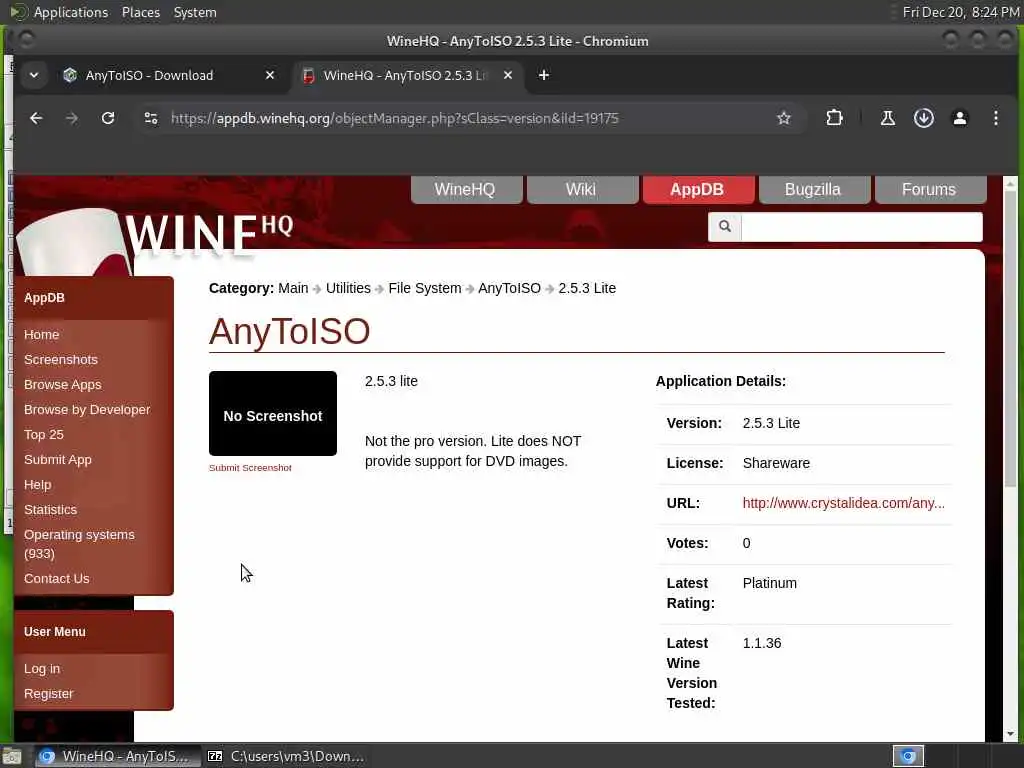Screen dimensions: 1024x768
Task: Close the WineHQ AnyToISO tab
Action: (507, 75)
